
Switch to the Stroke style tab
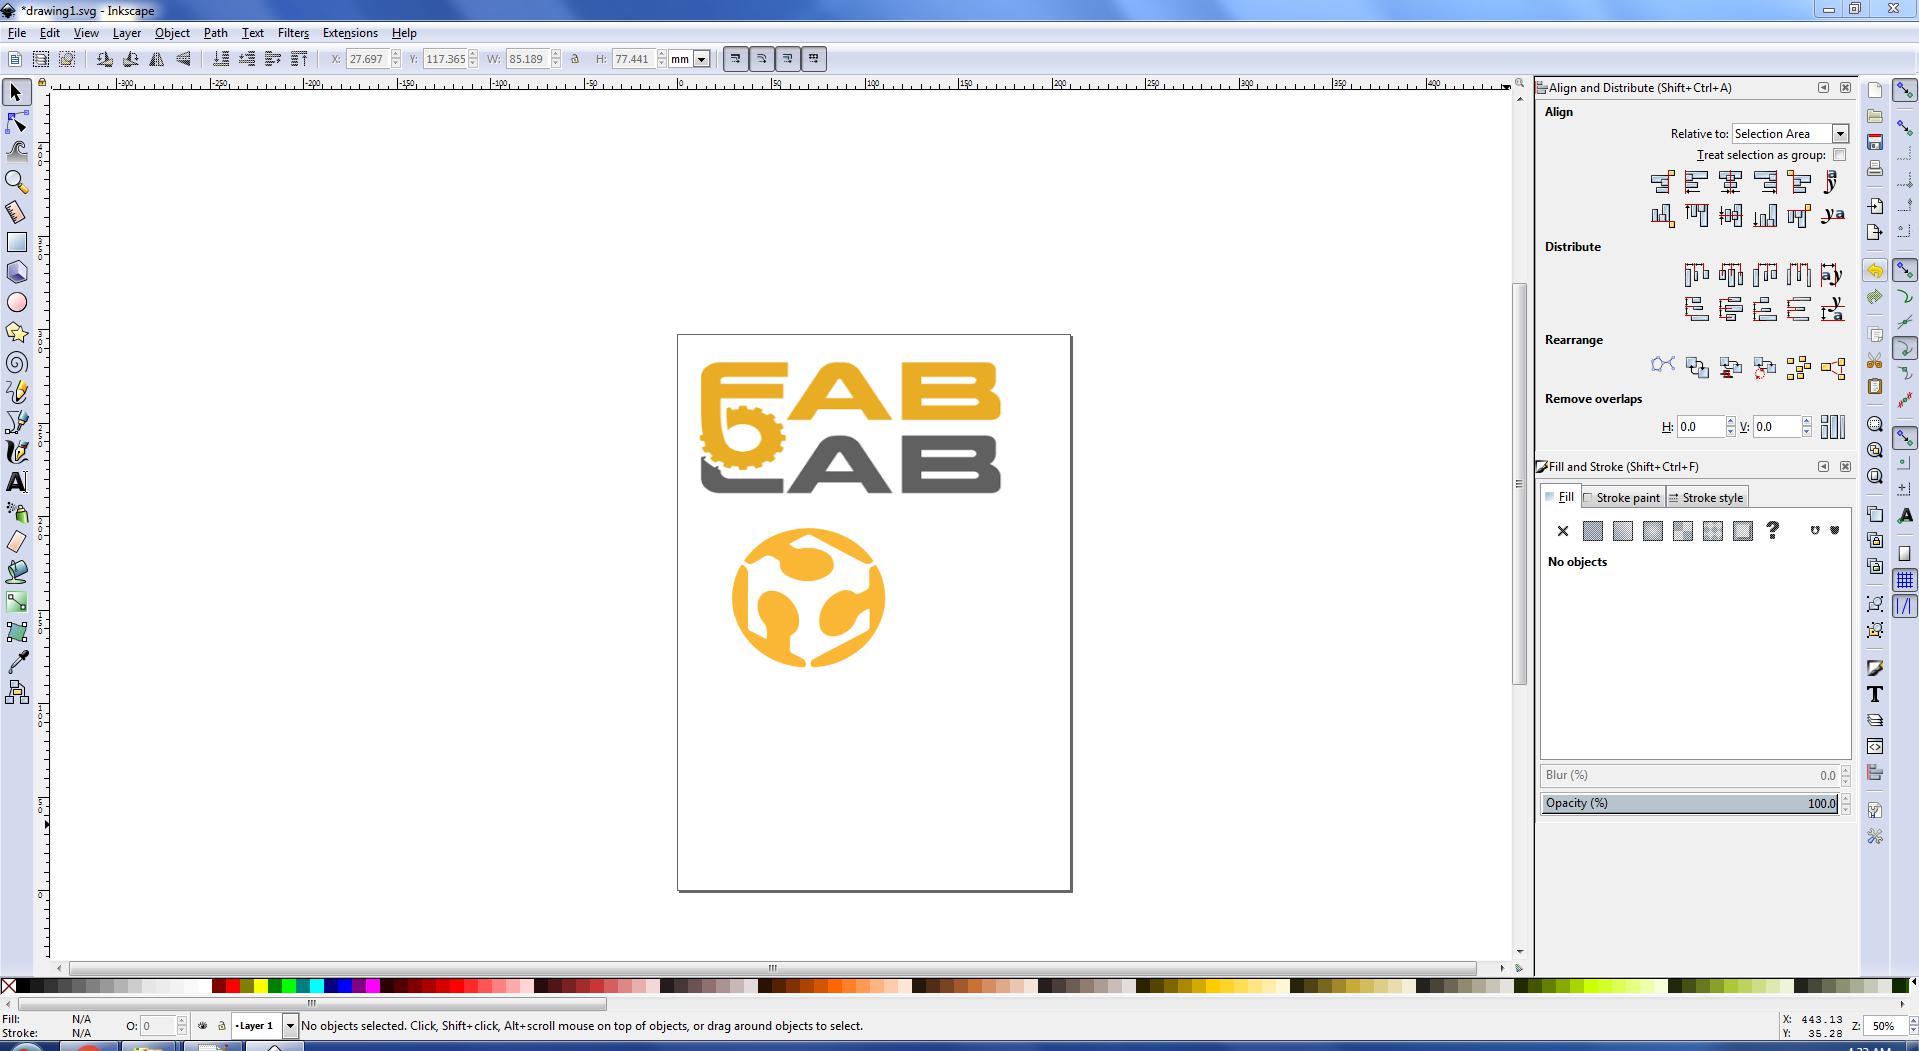(x=1707, y=498)
